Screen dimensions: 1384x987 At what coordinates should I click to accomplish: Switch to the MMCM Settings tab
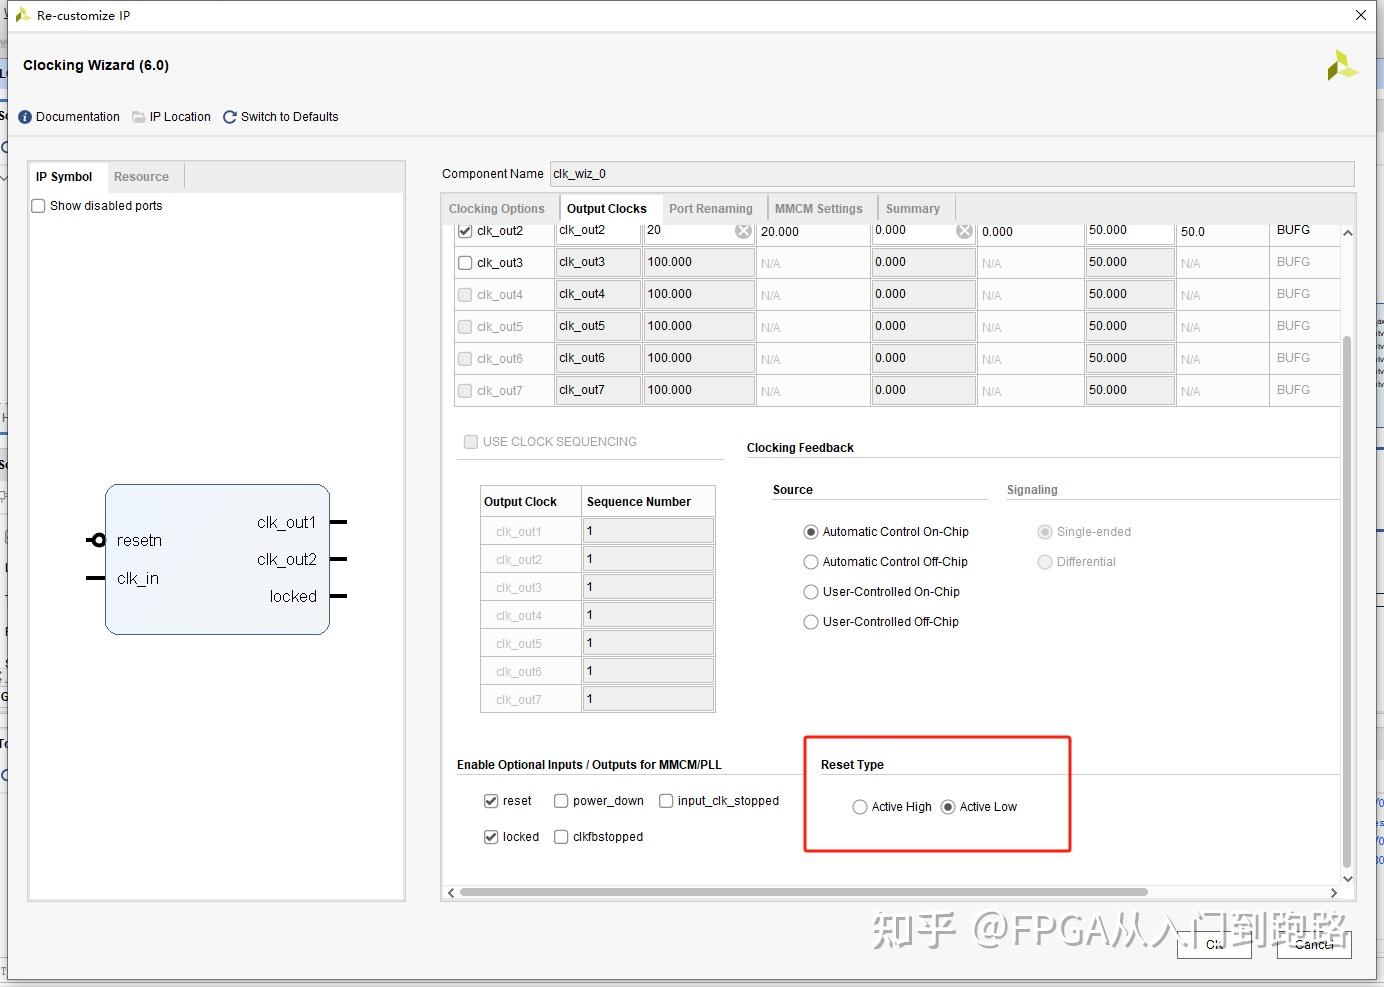819,208
